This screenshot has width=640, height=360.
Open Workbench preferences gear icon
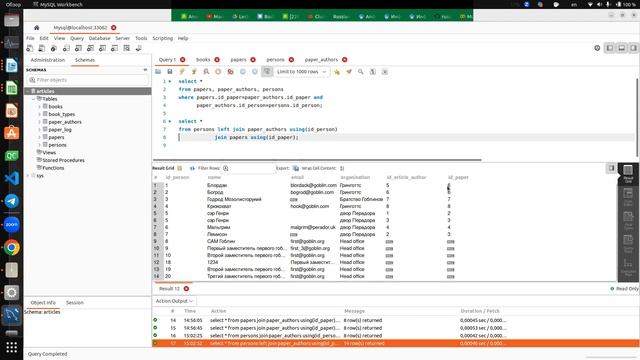tap(597, 48)
